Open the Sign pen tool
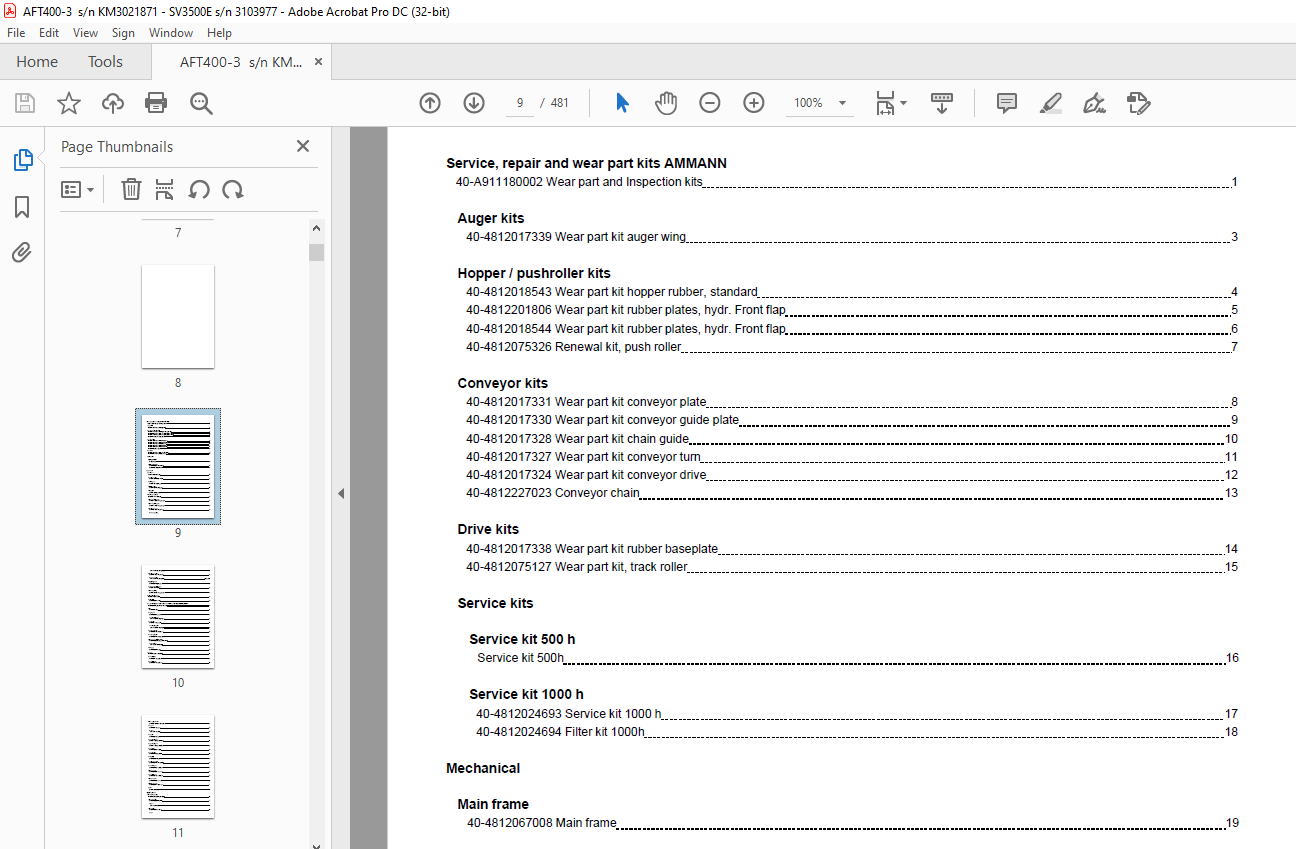This screenshot has height=849, width=1296. (1094, 103)
